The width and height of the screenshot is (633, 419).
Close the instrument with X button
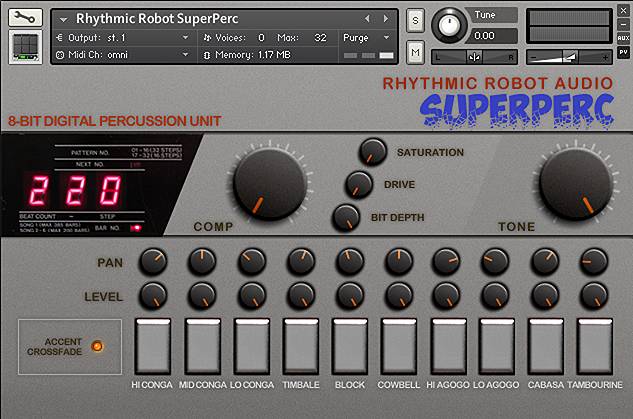623,10
